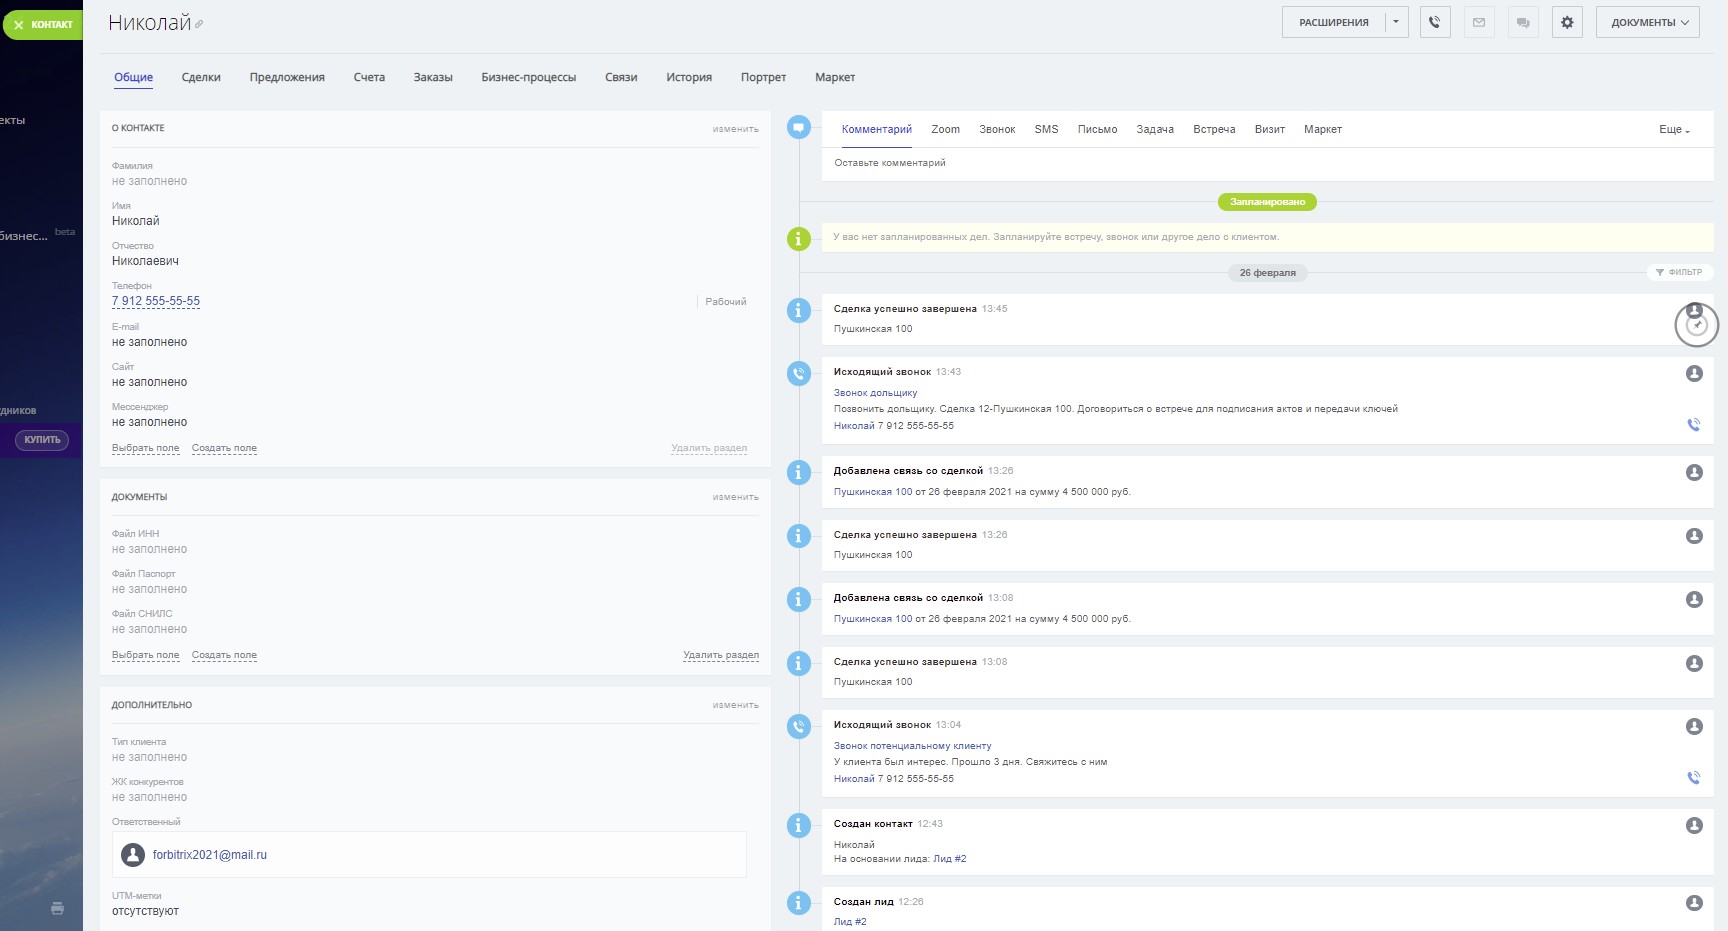The image size is (1728, 931).
Task: Open chat via the speech bubbles icon
Action: (1523, 22)
